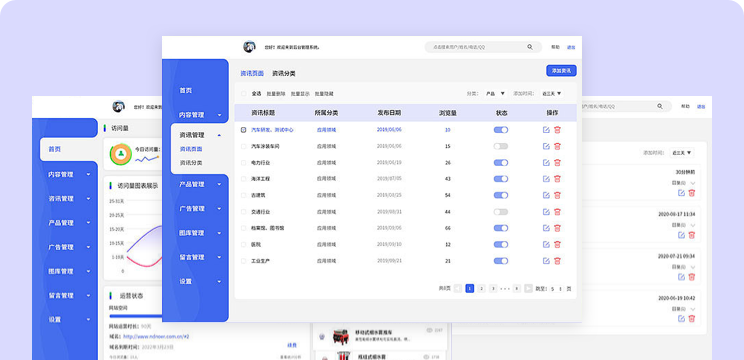Enable status switch for 汽车涂装车间
Screen dimensions: 744x360
click(x=501, y=146)
